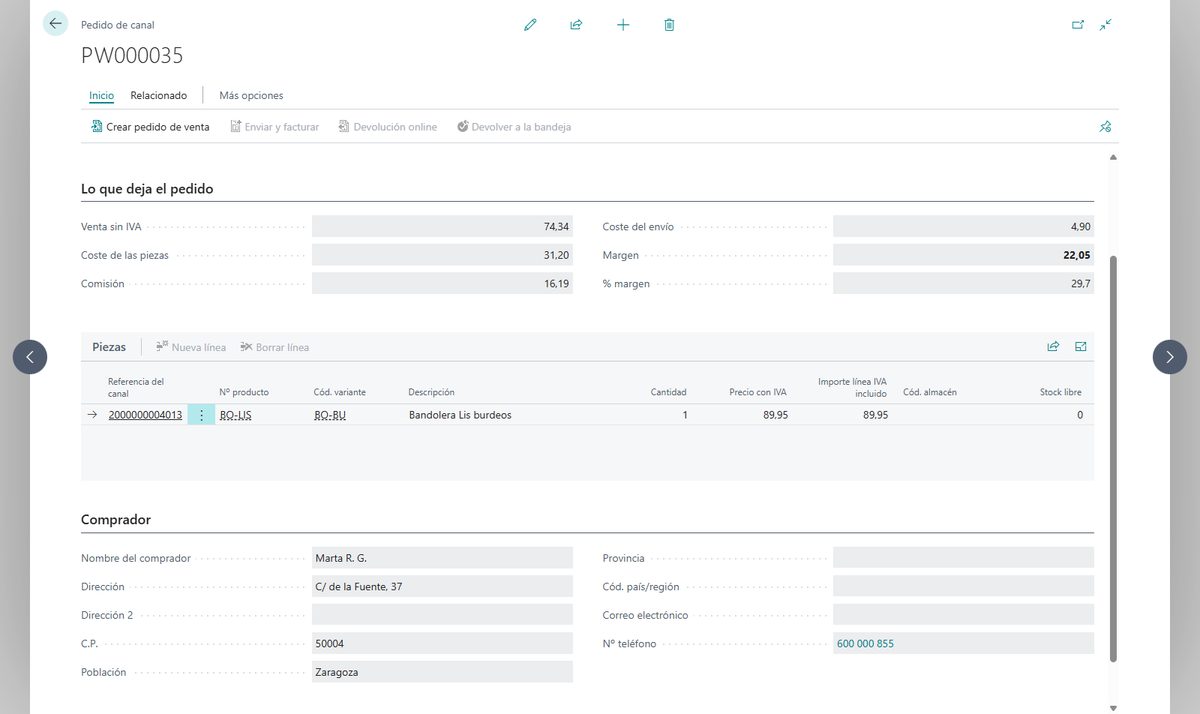This screenshot has height=714, width=1200.
Task: Click the Descripción column header
Action: (431, 392)
